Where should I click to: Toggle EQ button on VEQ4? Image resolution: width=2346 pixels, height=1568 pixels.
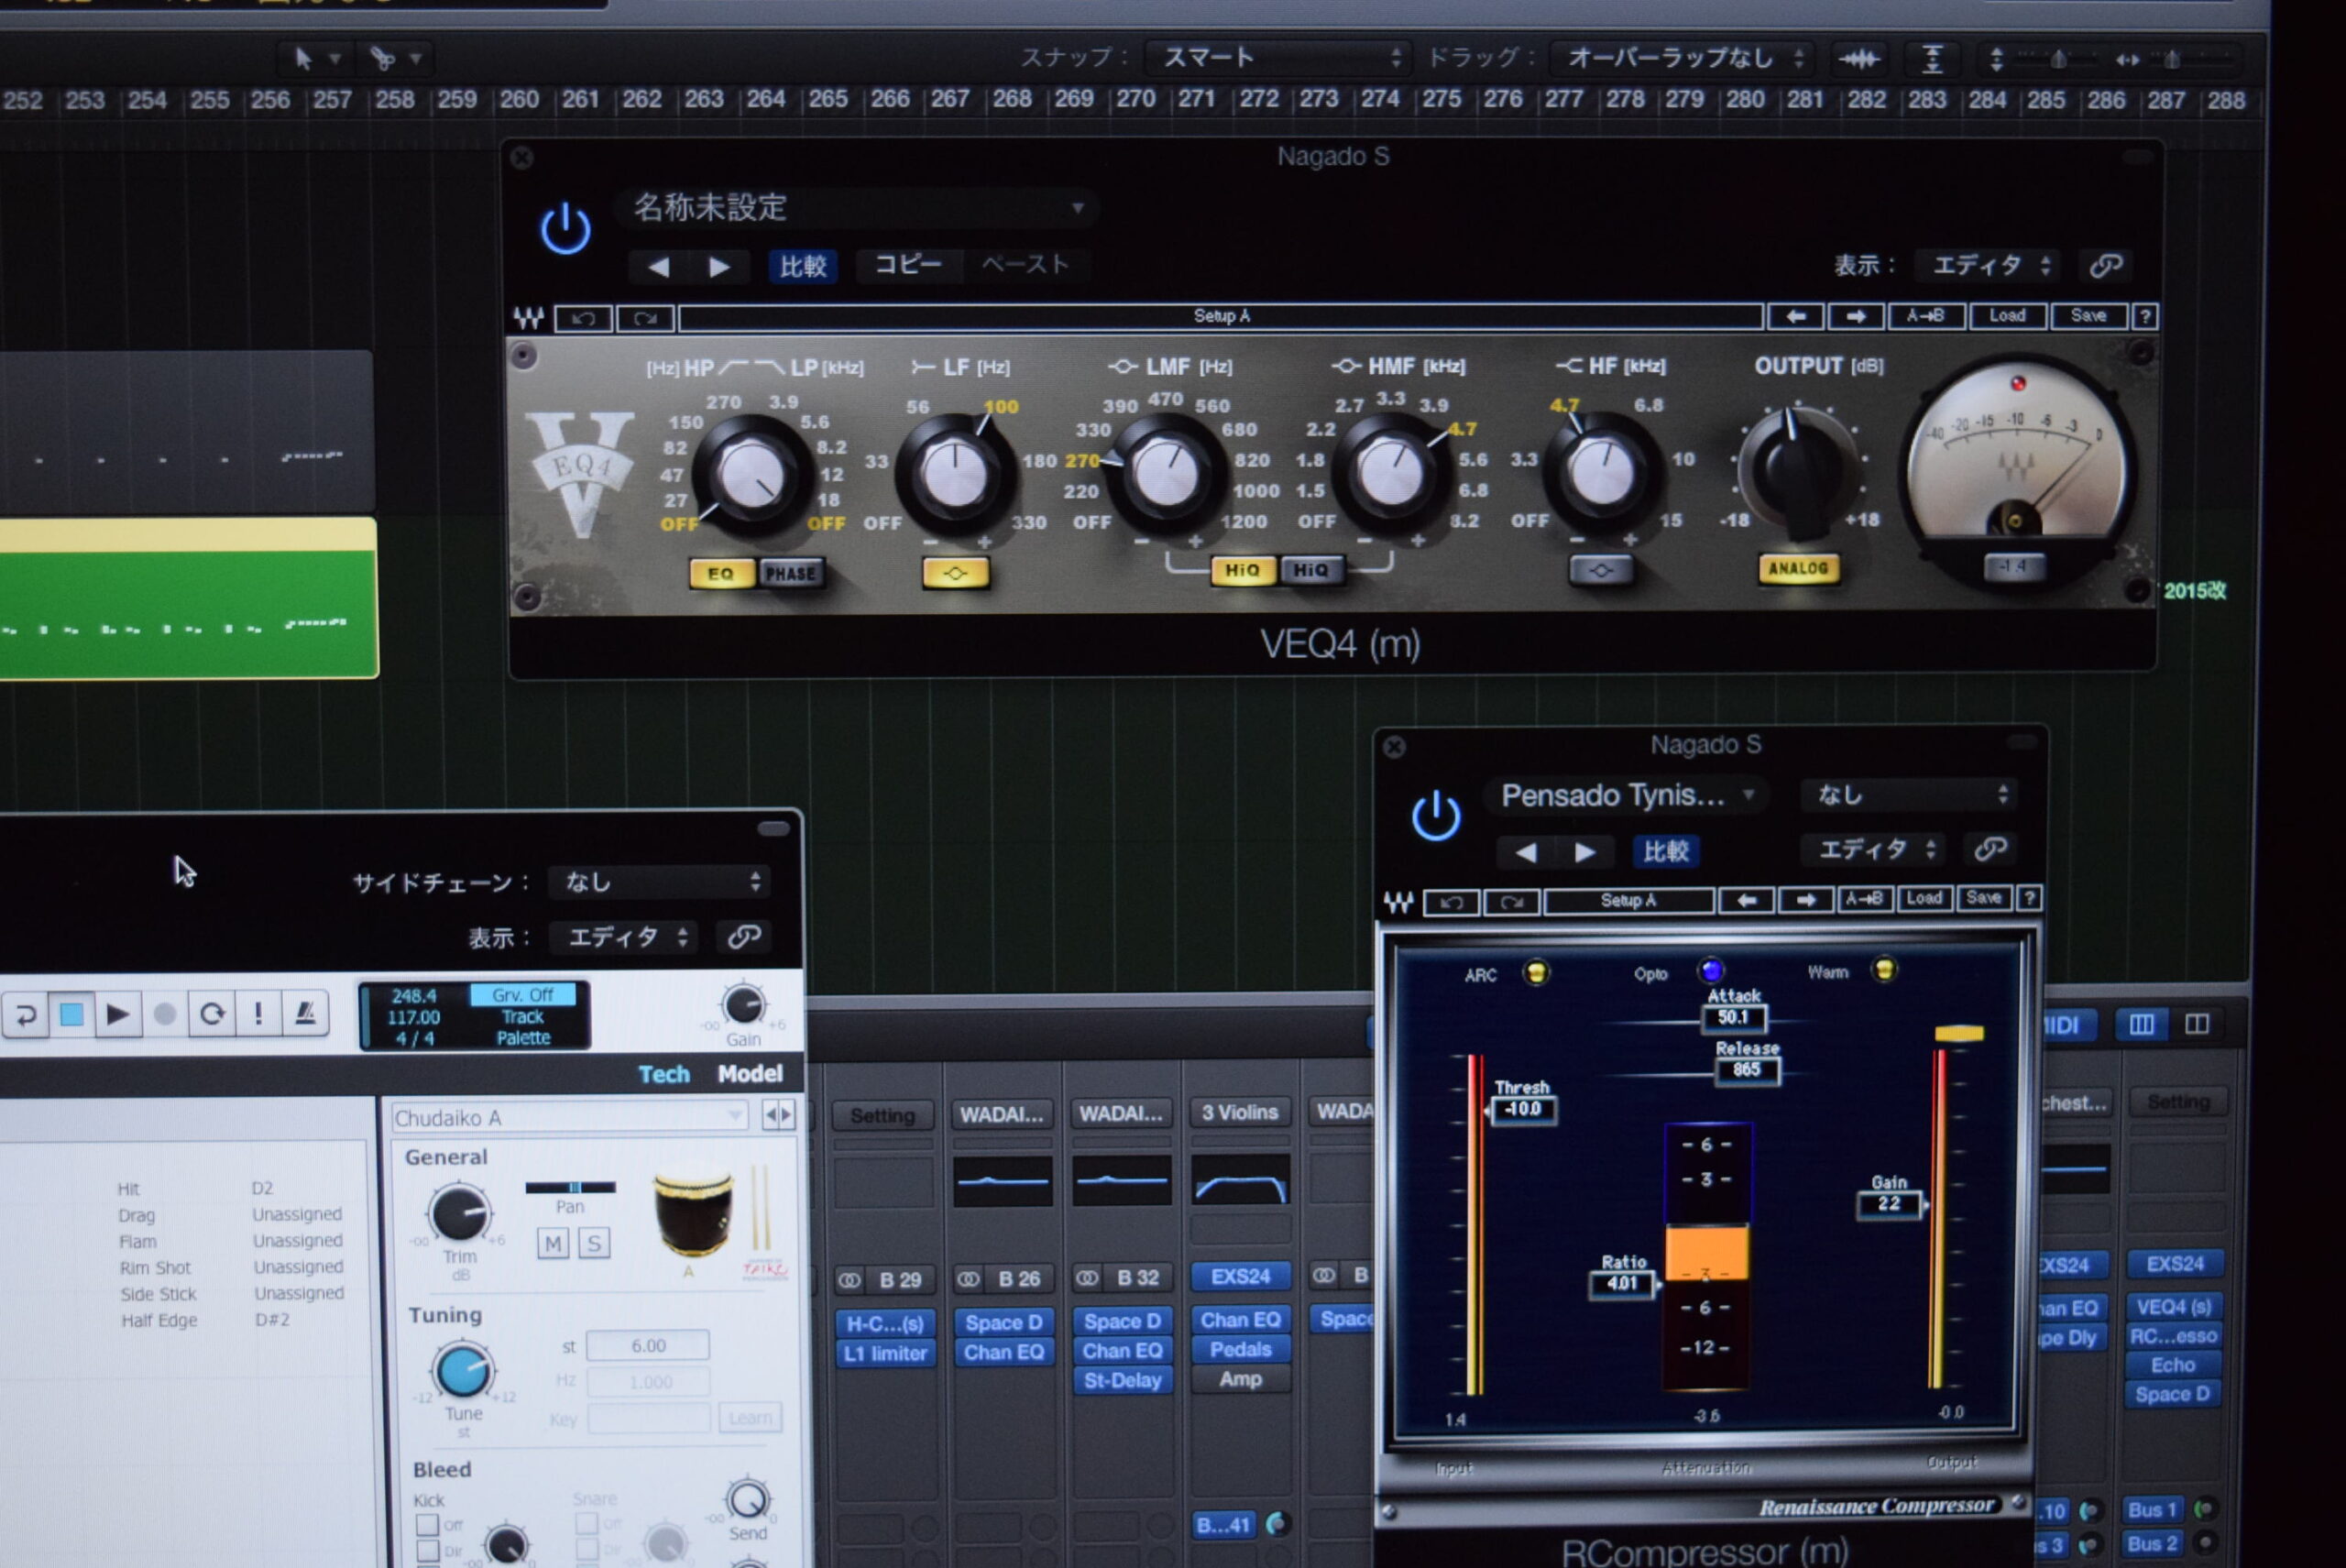click(721, 574)
